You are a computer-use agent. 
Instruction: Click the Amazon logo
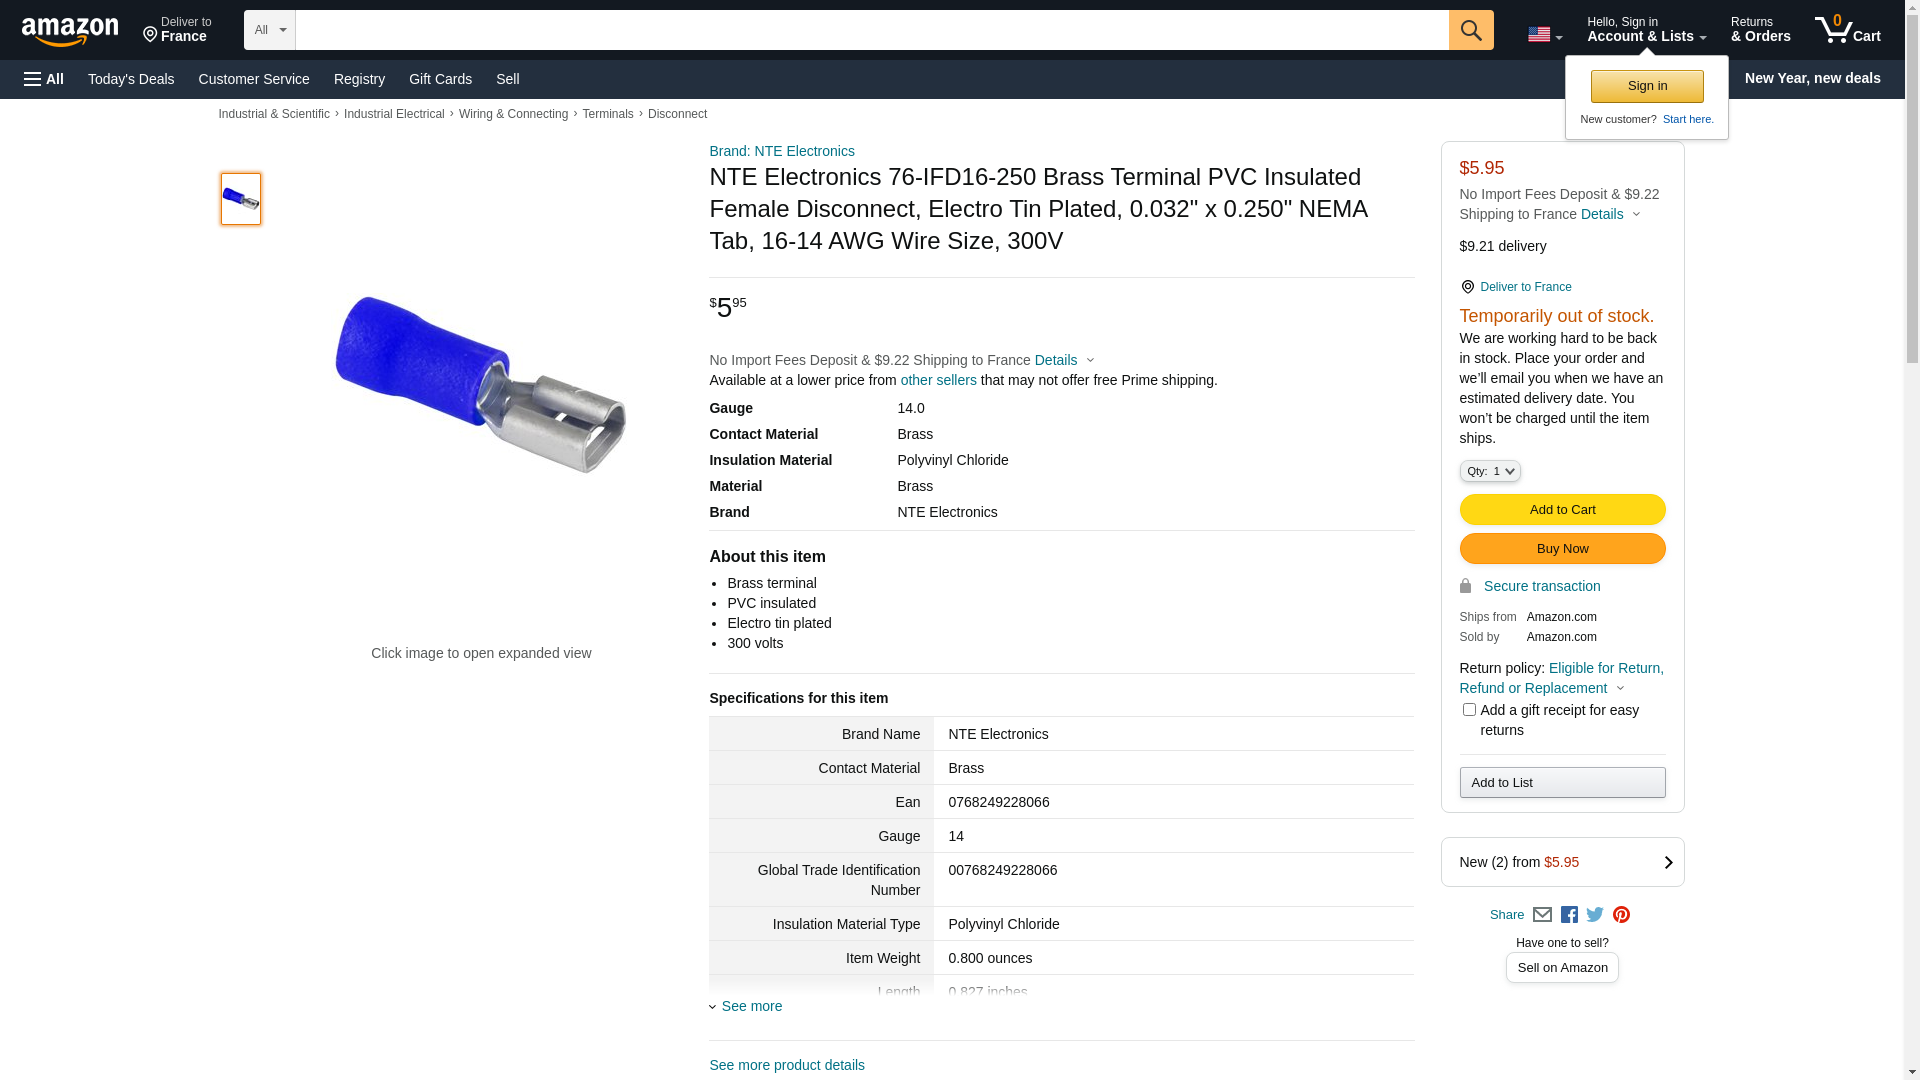coord(70,31)
